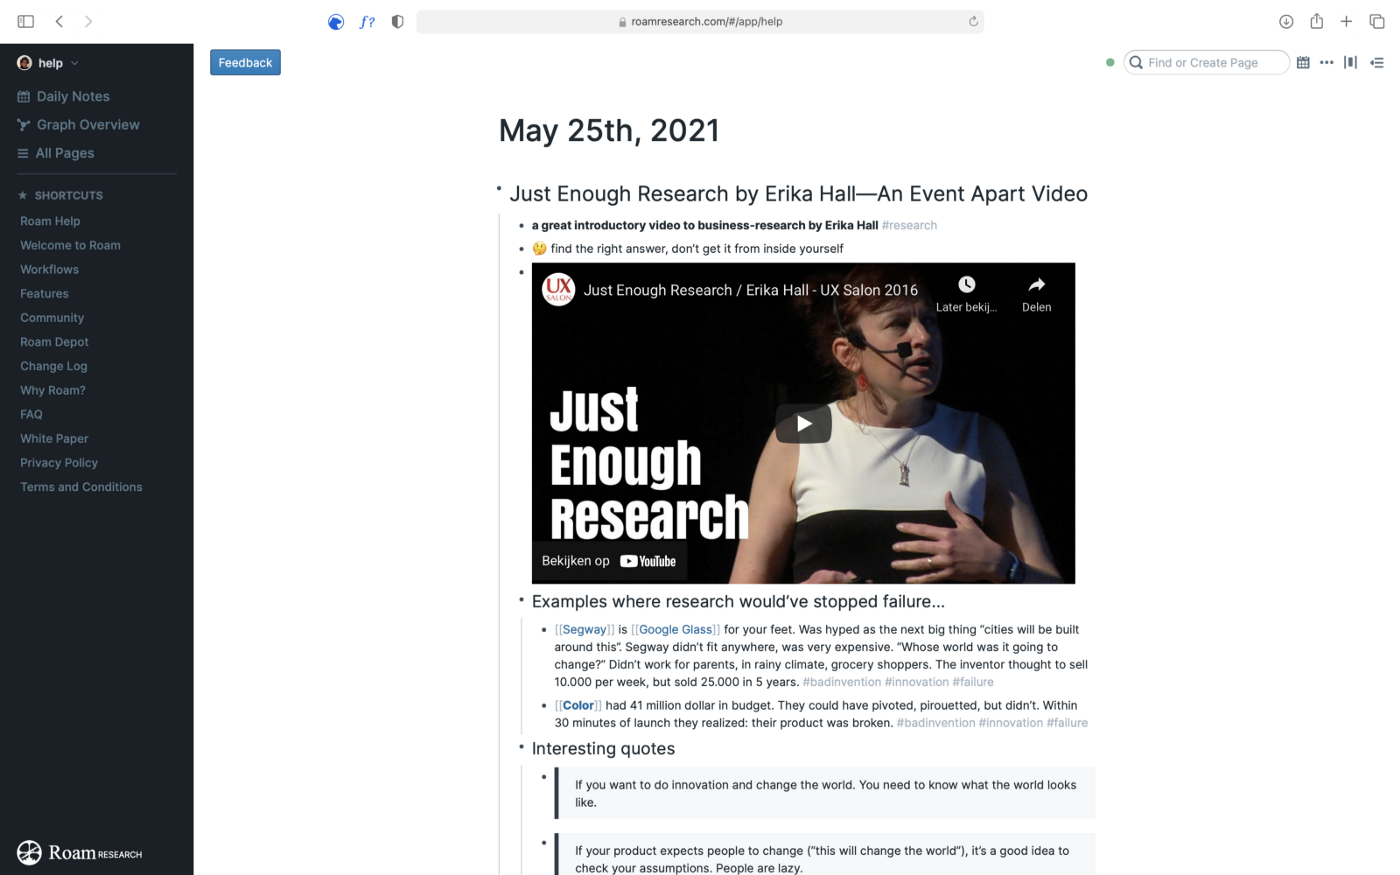Image resolution: width=1400 pixels, height=875 pixels.
Task: Show the tab overview icon
Action: point(1377,21)
